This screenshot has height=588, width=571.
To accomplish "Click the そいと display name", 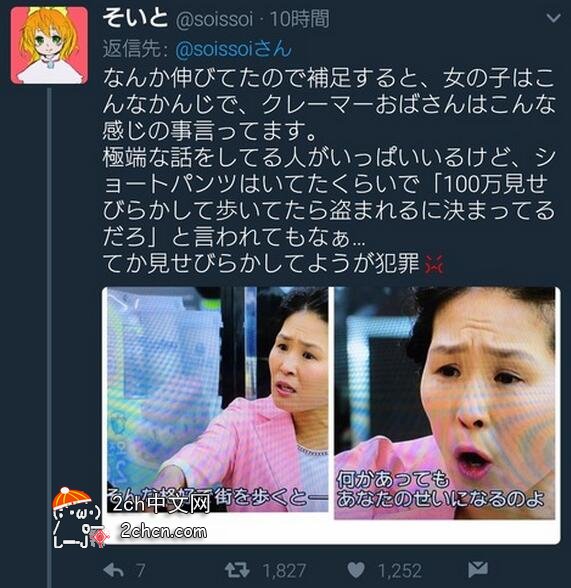I will (x=135, y=18).
